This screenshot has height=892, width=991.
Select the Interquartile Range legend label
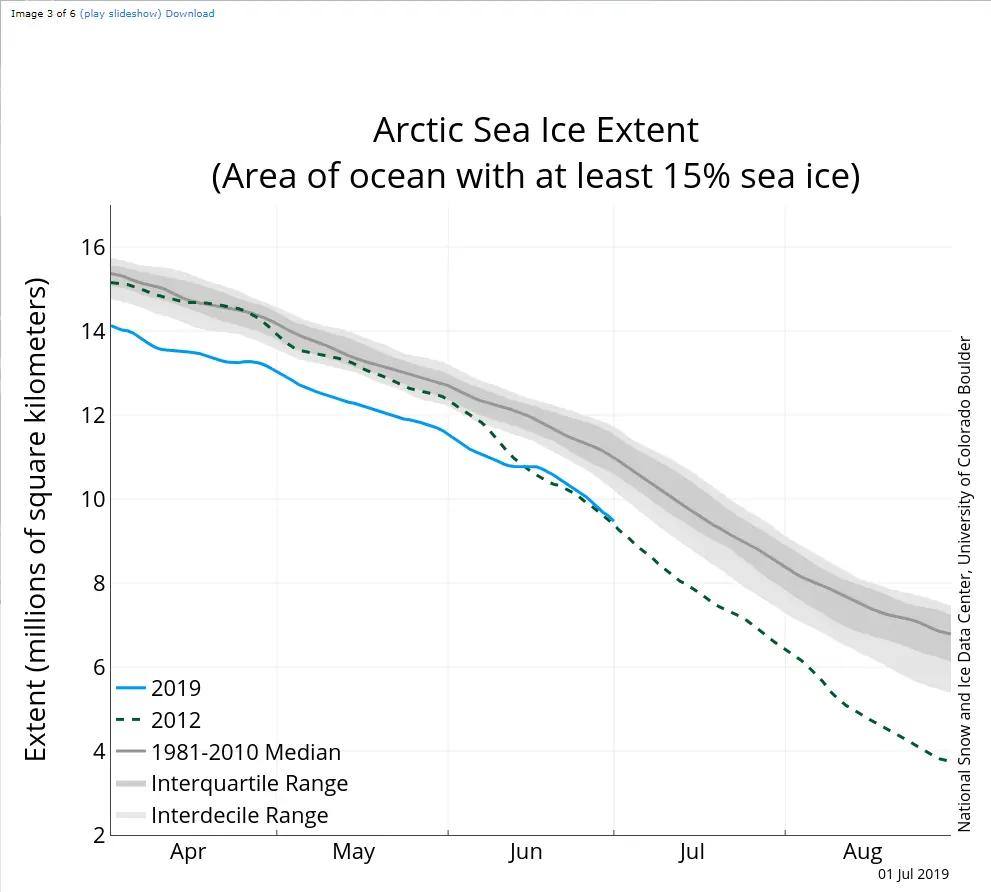[249, 783]
